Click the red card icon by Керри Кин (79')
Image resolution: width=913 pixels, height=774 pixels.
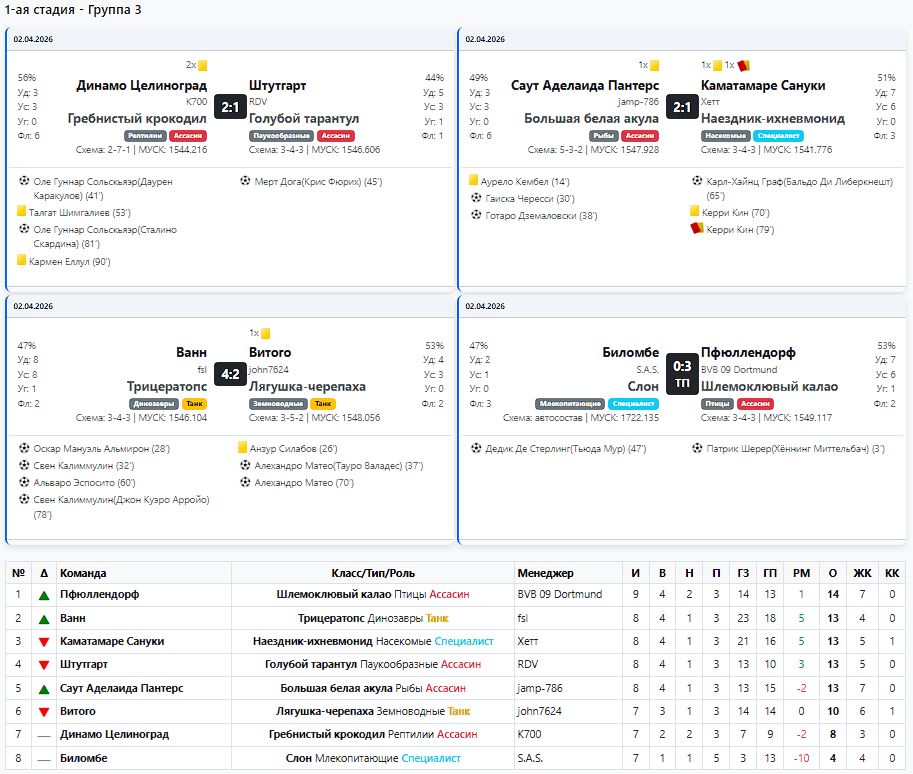pyautogui.click(x=696, y=228)
